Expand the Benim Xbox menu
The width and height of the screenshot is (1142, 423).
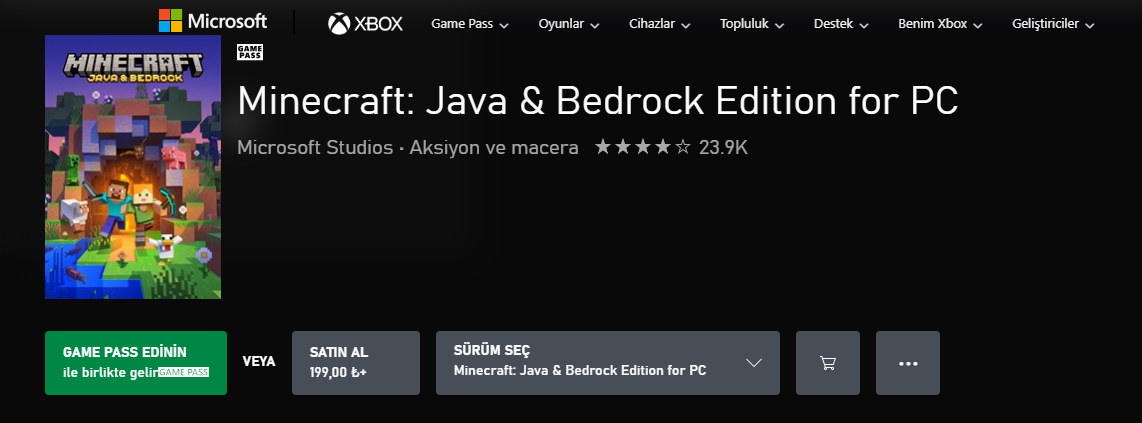pyautogui.click(x=939, y=23)
